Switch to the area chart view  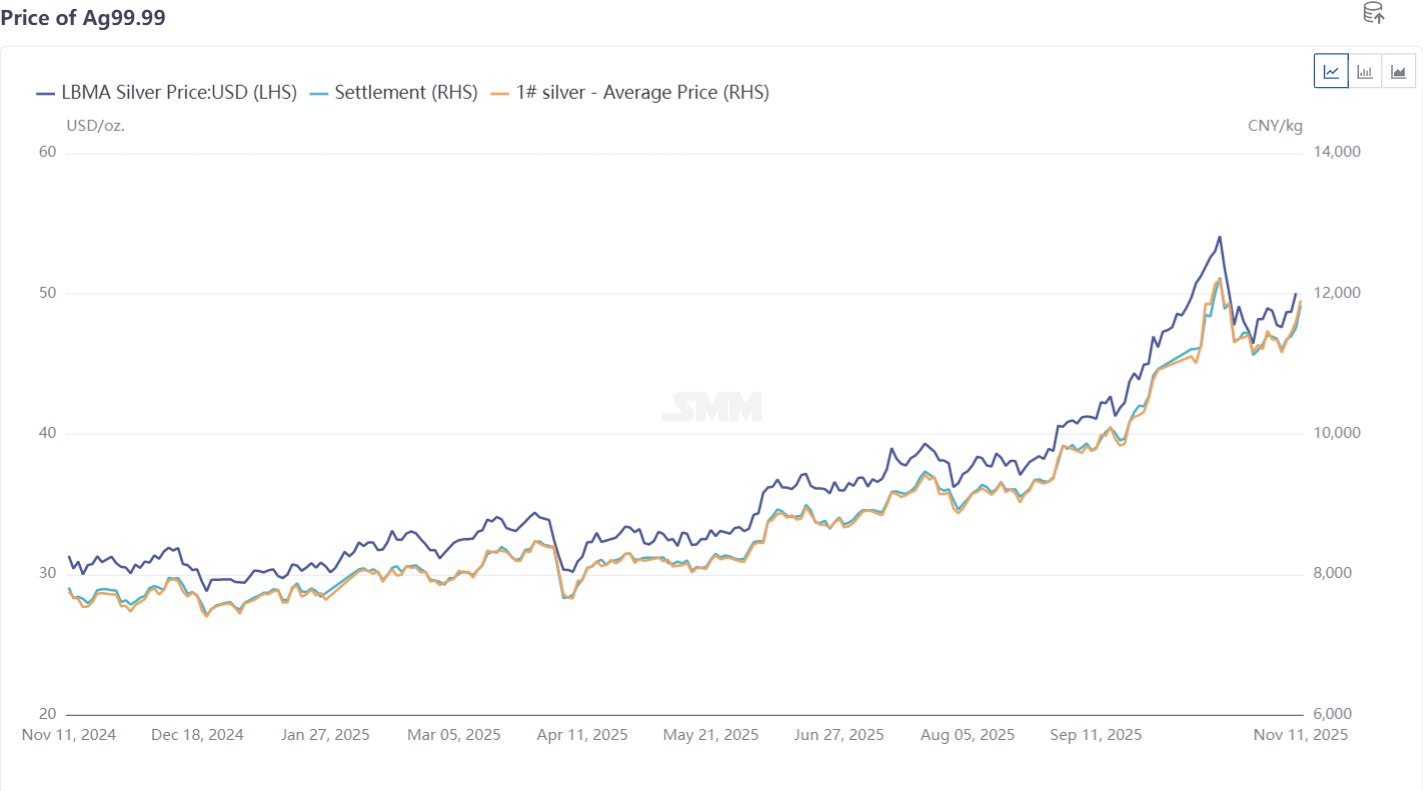(x=1398, y=71)
